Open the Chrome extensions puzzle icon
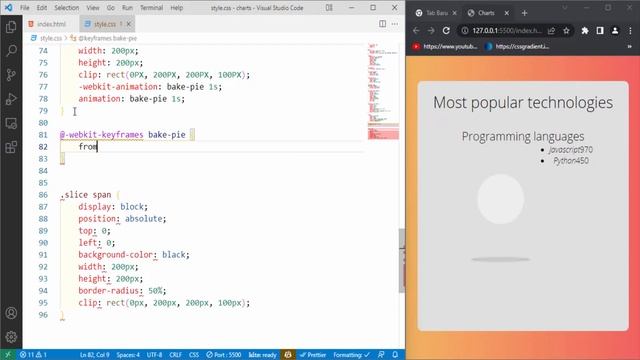The height and width of the screenshot is (360, 640). click(x=585, y=31)
